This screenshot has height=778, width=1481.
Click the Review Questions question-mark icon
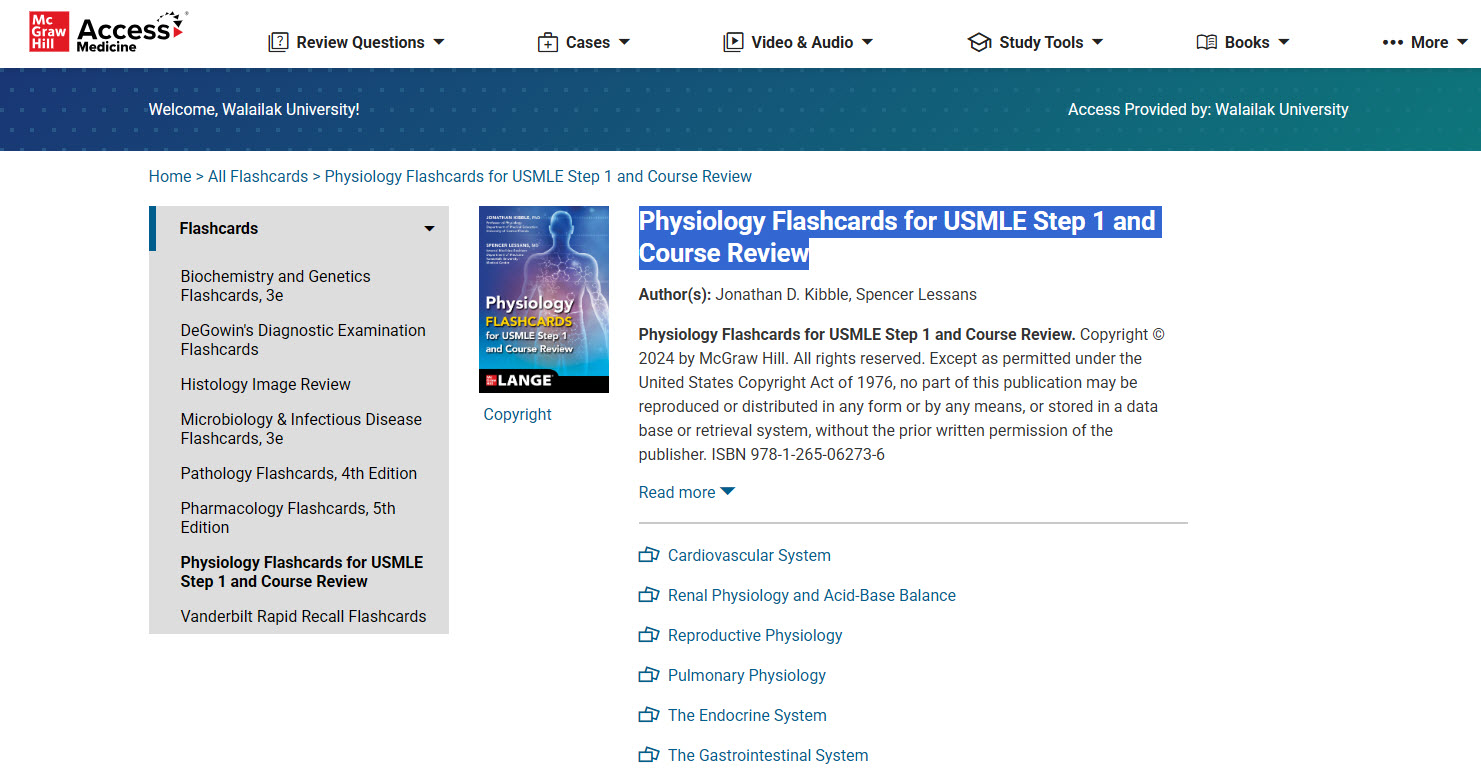coord(278,42)
